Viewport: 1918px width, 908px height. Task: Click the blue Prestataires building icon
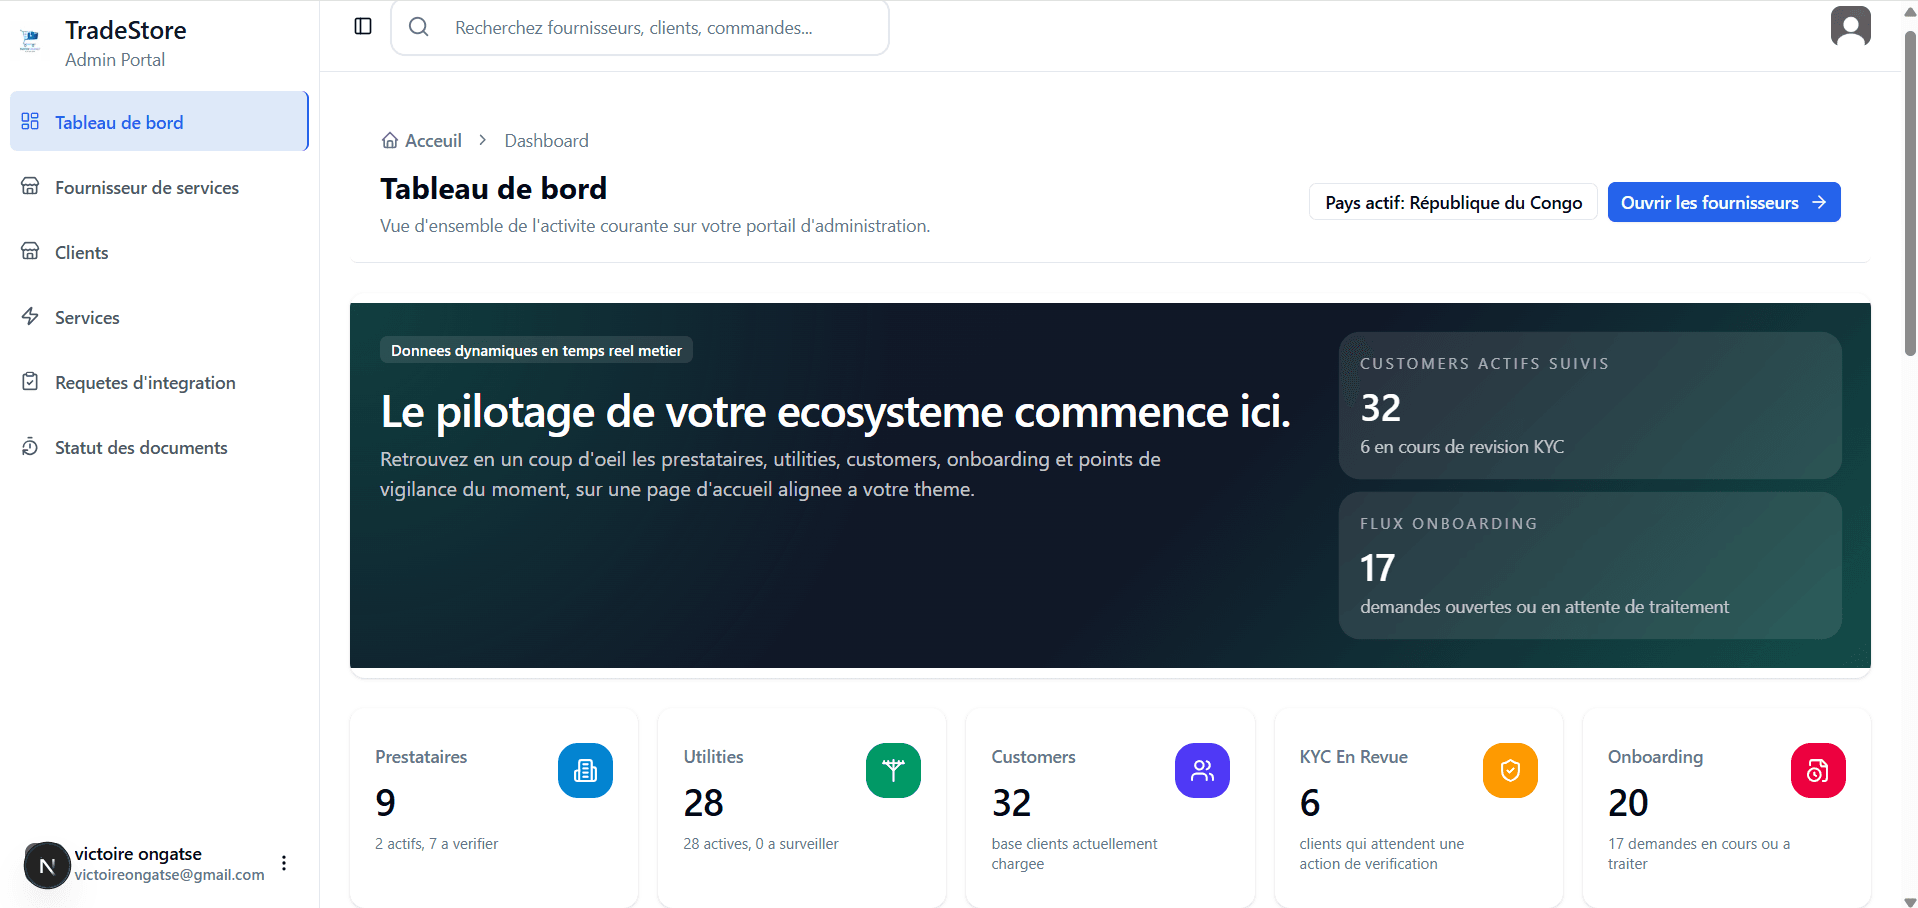point(585,770)
